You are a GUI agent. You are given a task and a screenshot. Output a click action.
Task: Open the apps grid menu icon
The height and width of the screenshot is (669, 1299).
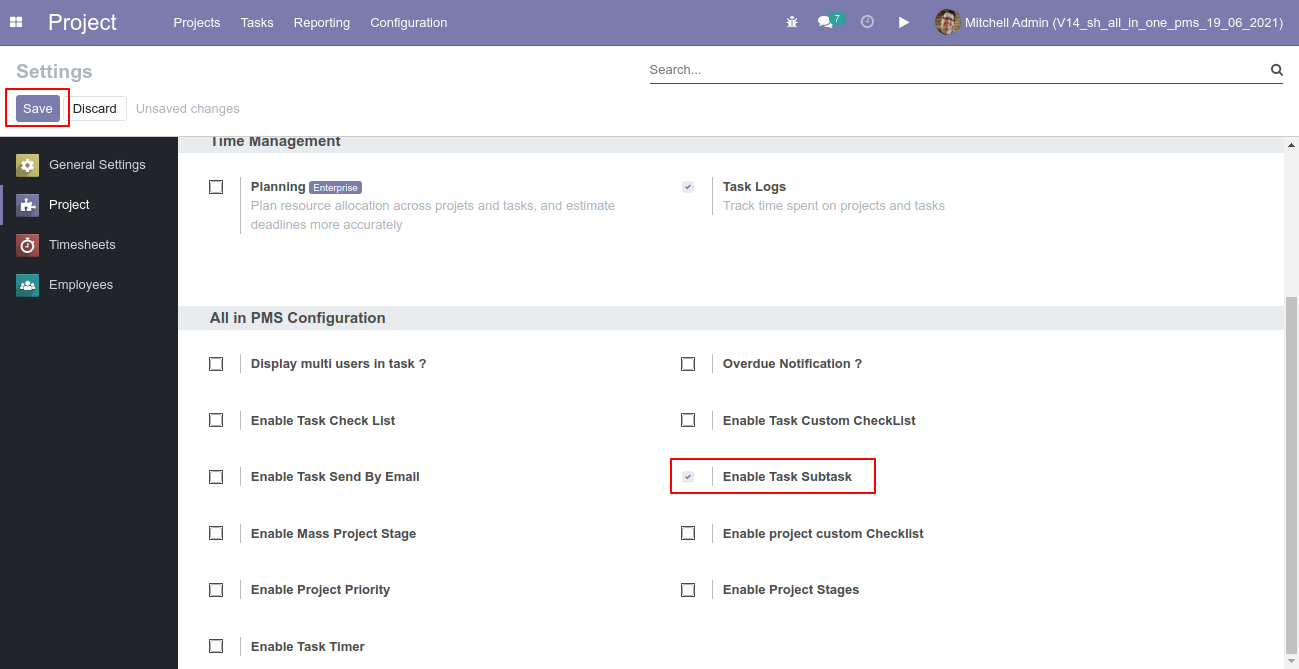click(x=16, y=22)
